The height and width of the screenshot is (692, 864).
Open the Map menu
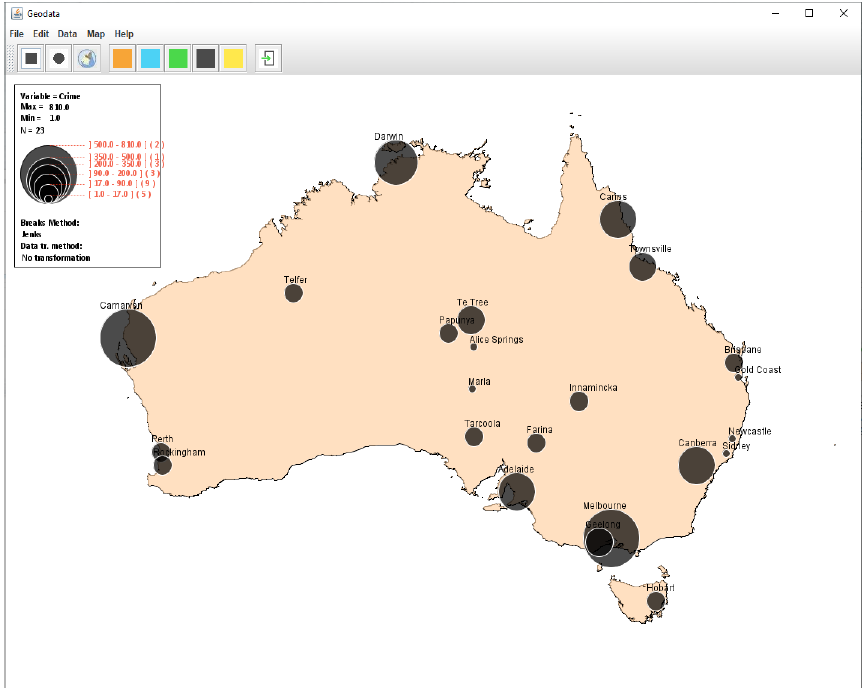click(96, 34)
